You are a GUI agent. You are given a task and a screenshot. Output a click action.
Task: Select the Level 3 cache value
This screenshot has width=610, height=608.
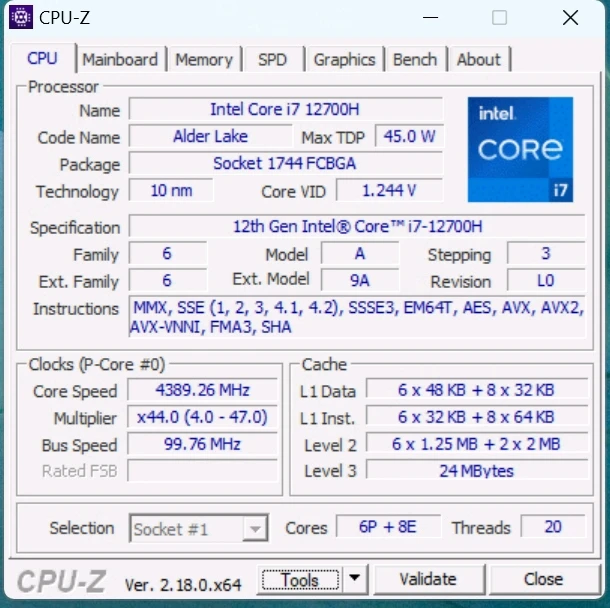(476, 470)
